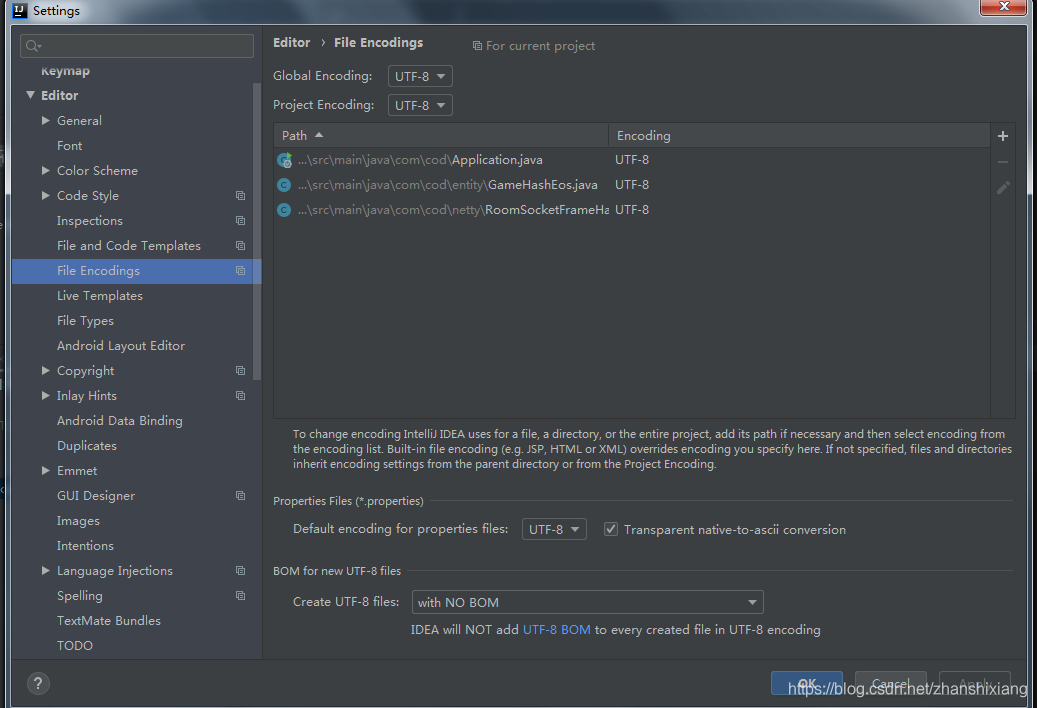Open help via question mark button
Screen dimensions: 1037x708
point(38,684)
